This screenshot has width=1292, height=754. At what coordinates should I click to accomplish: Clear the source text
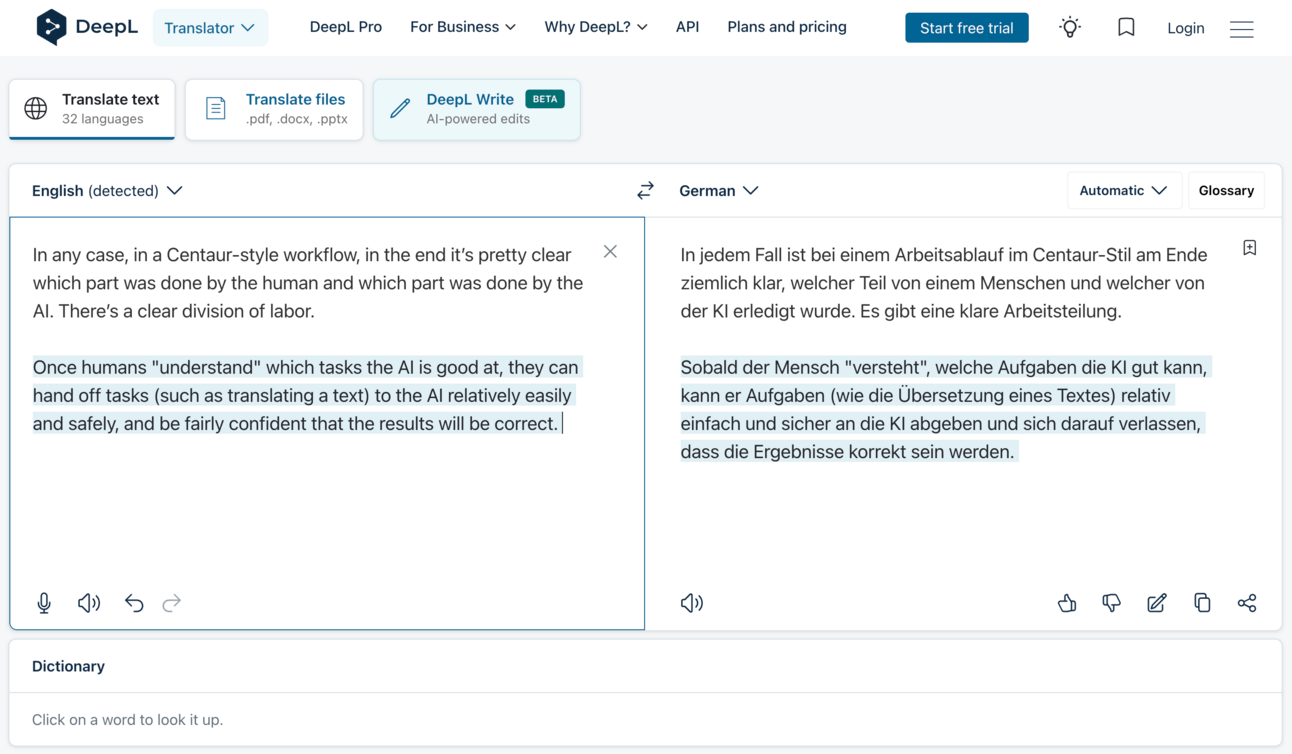click(610, 252)
